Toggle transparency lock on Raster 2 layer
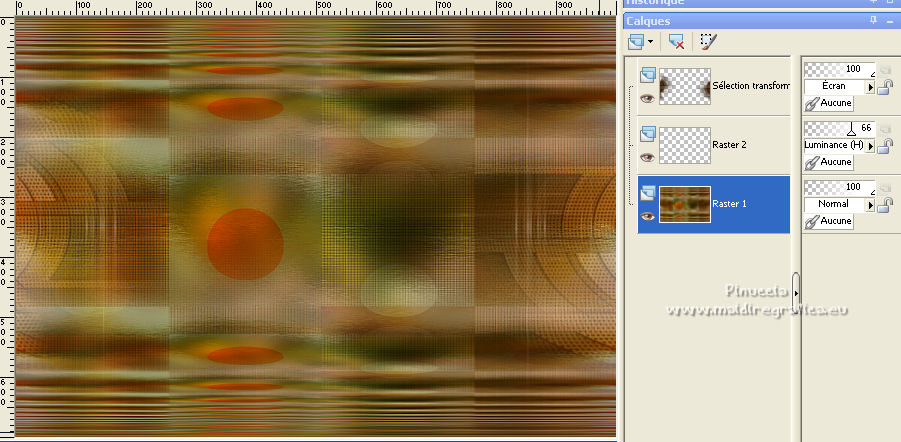 click(885, 145)
